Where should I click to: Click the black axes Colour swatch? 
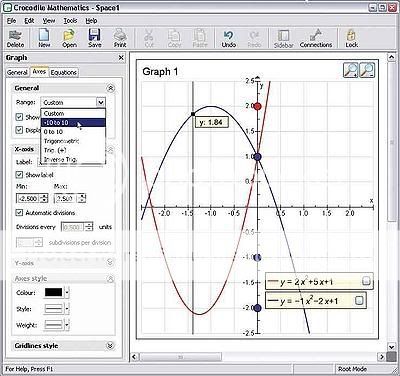(x=53, y=293)
